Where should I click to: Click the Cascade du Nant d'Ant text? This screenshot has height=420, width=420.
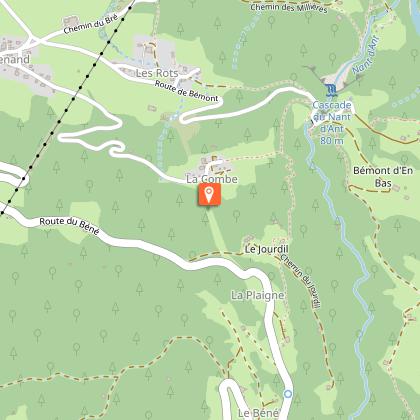[x=332, y=123]
